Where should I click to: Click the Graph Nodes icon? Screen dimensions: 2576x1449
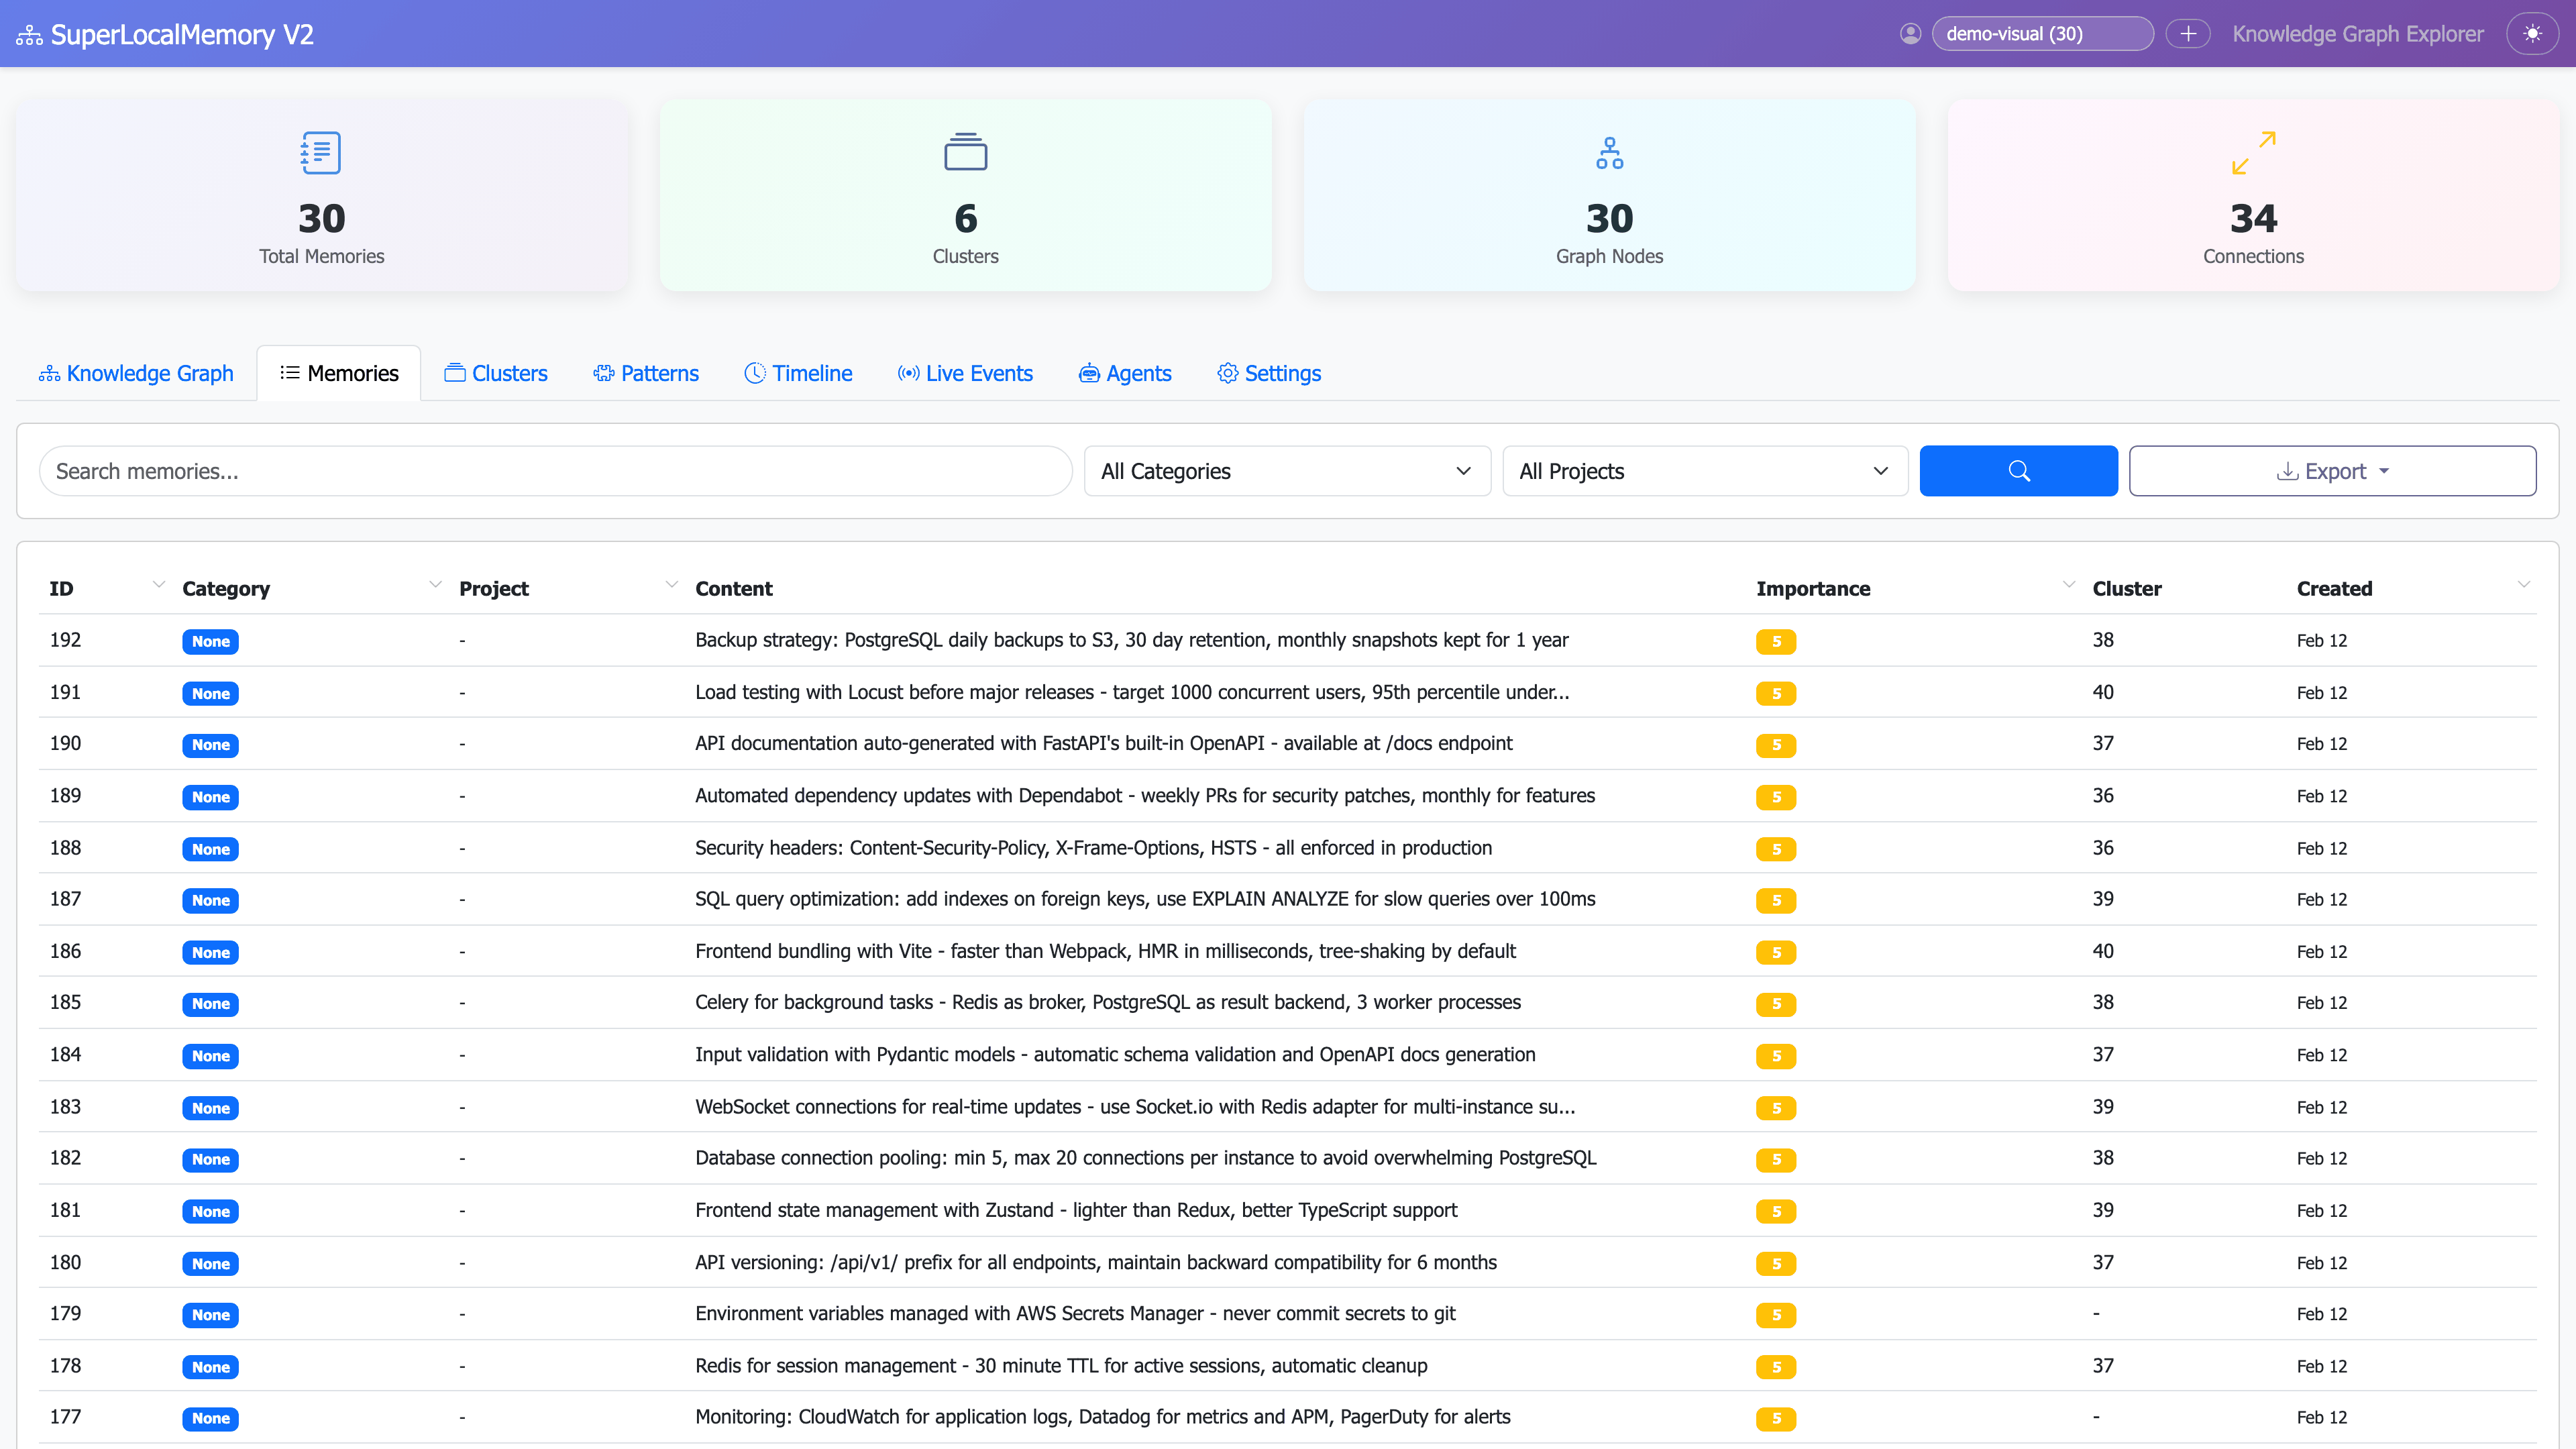click(1608, 152)
